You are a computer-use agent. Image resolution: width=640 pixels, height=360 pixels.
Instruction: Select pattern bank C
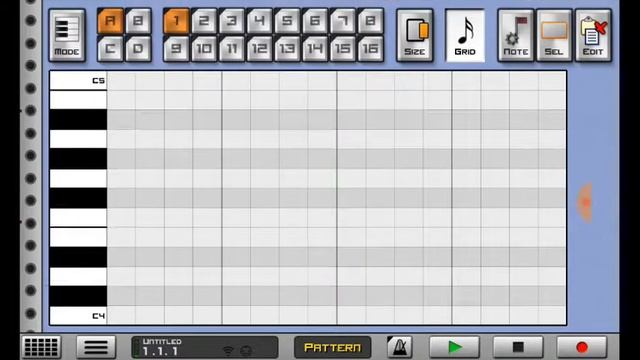click(110, 49)
